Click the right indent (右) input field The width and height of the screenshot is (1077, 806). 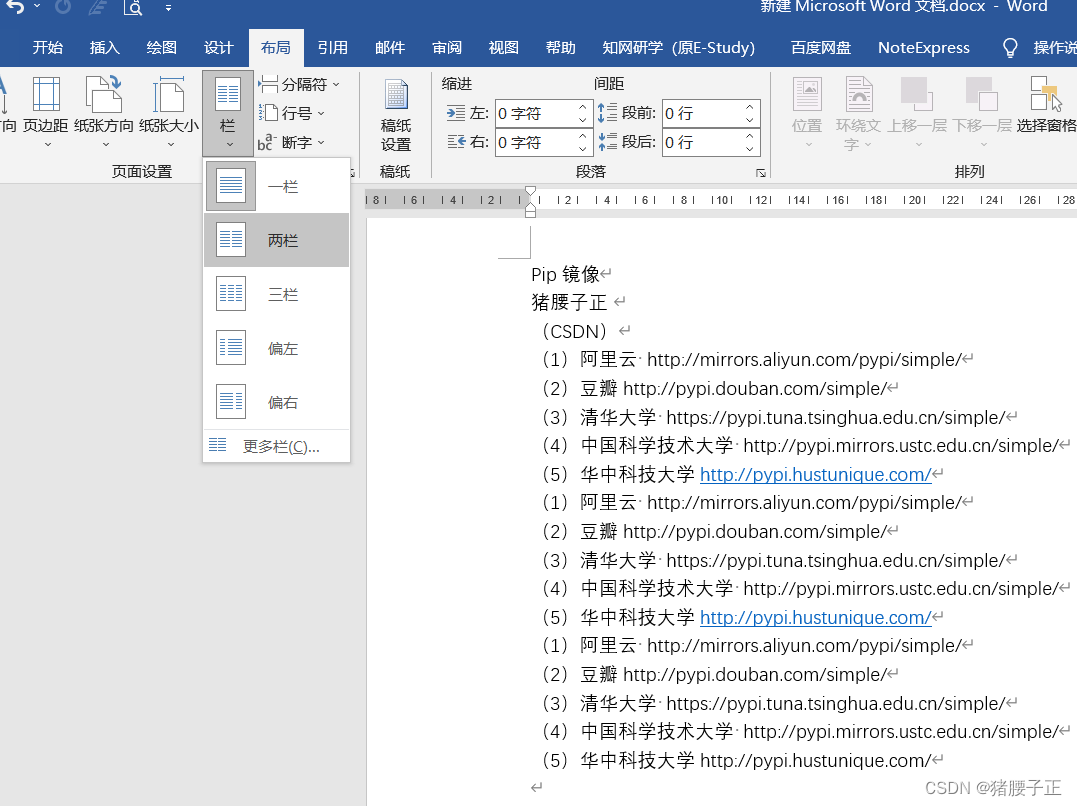click(535, 142)
